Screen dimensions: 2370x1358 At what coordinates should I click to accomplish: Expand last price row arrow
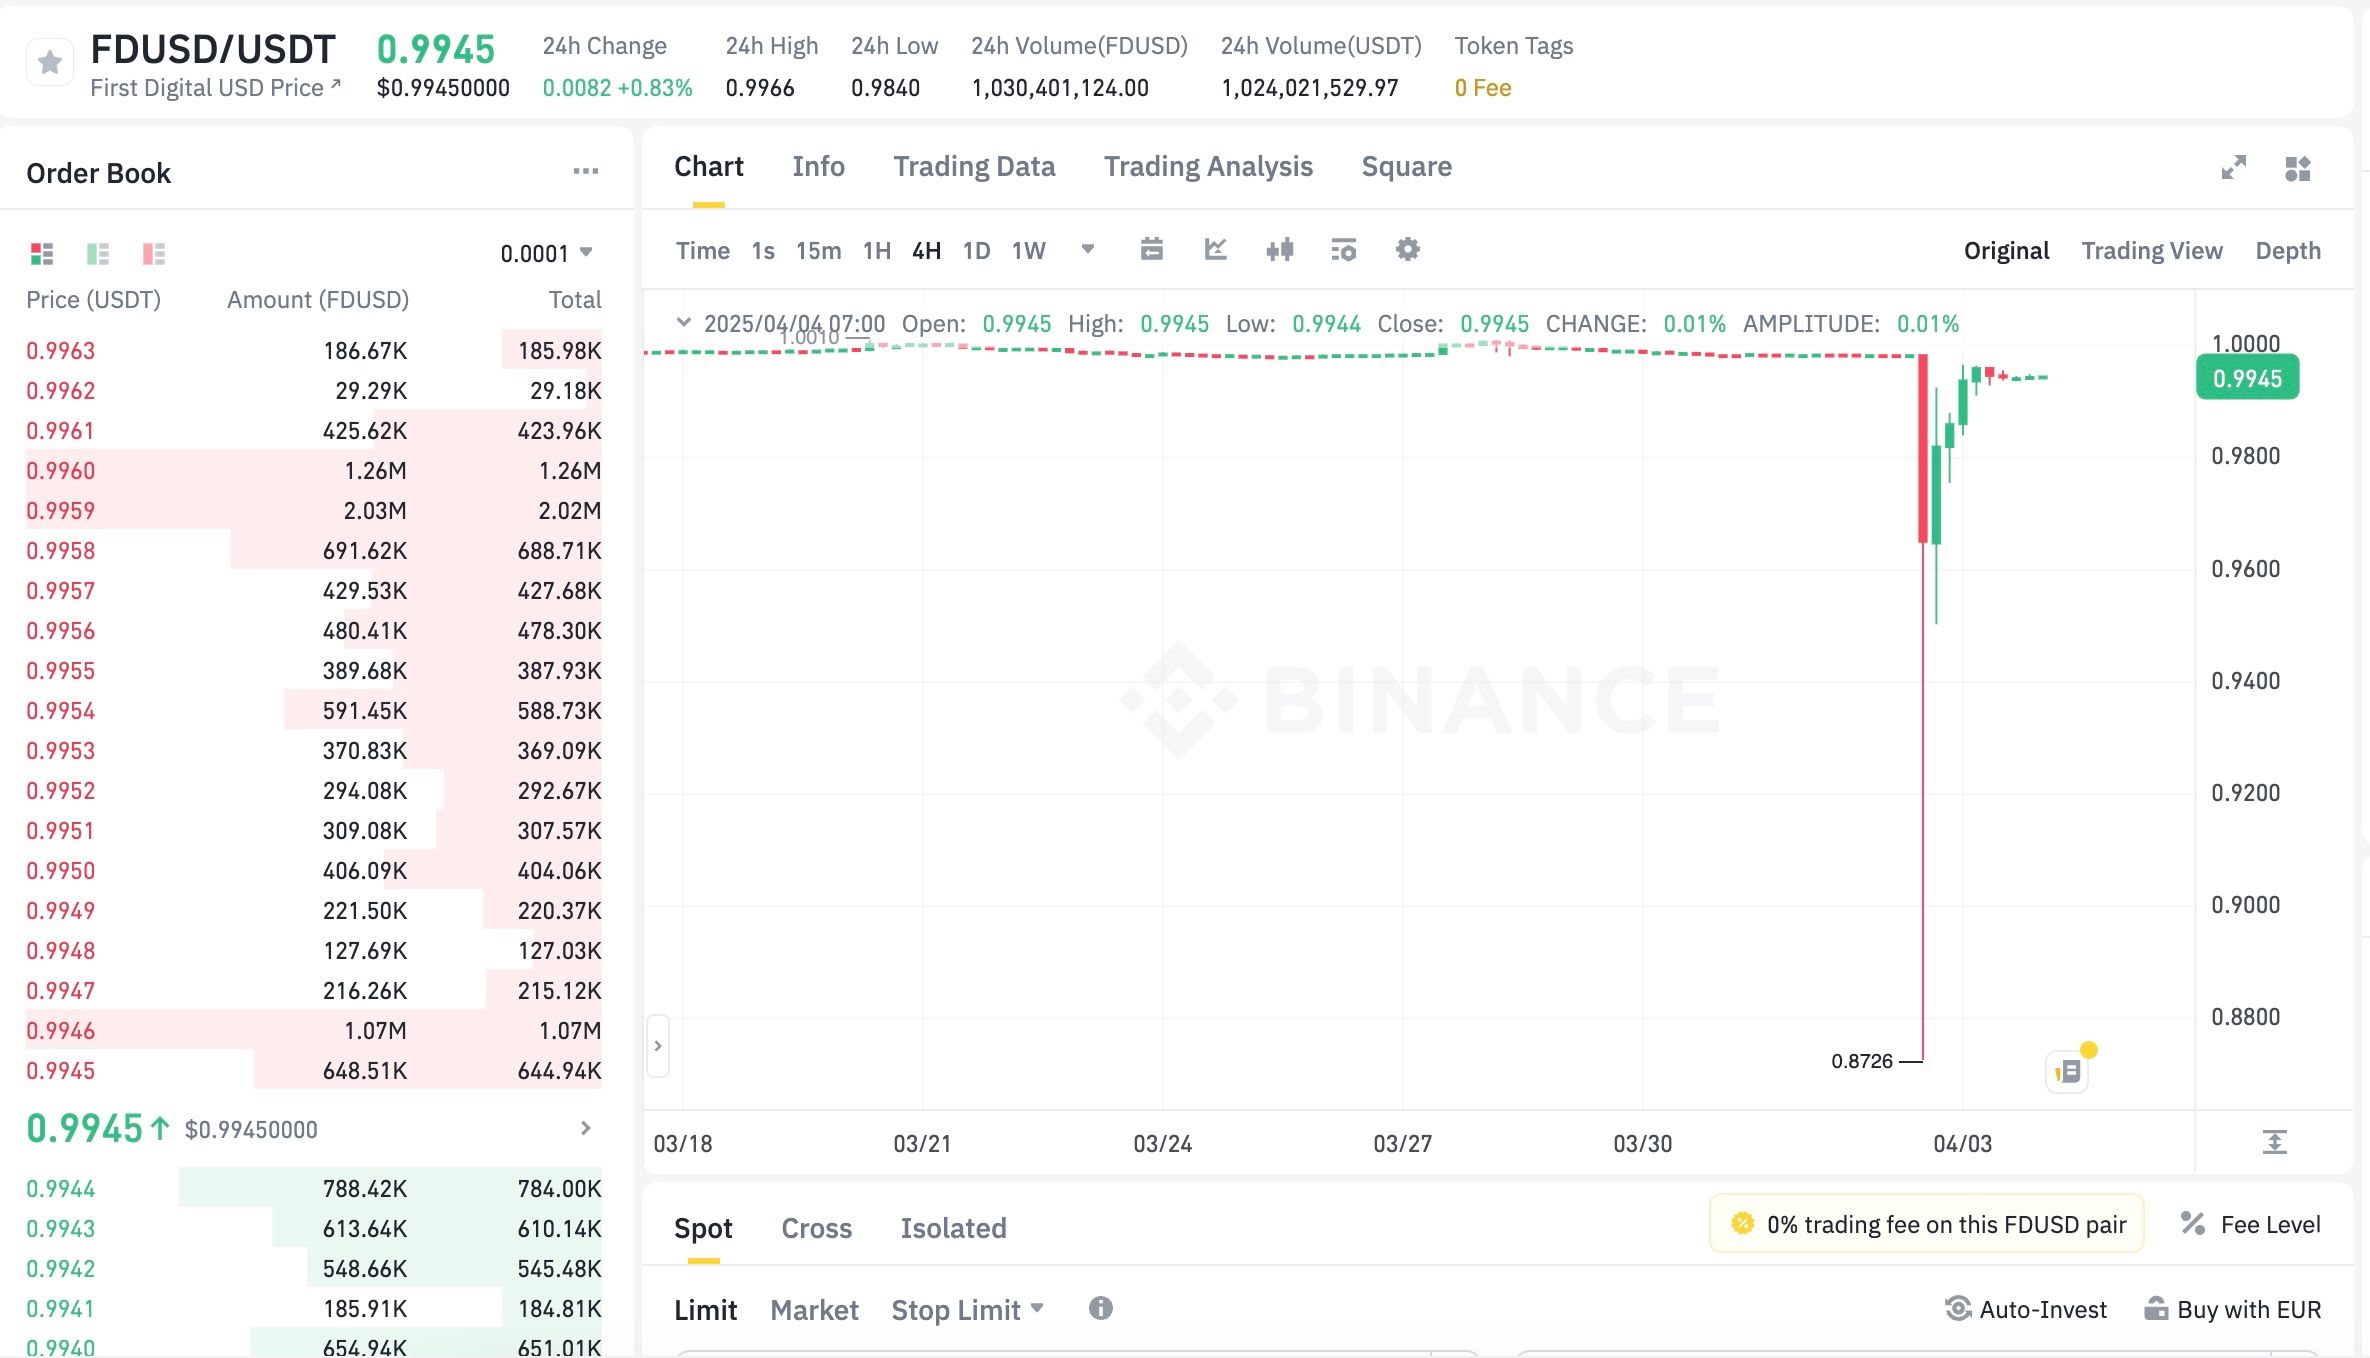pyautogui.click(x=586, y=1128)
